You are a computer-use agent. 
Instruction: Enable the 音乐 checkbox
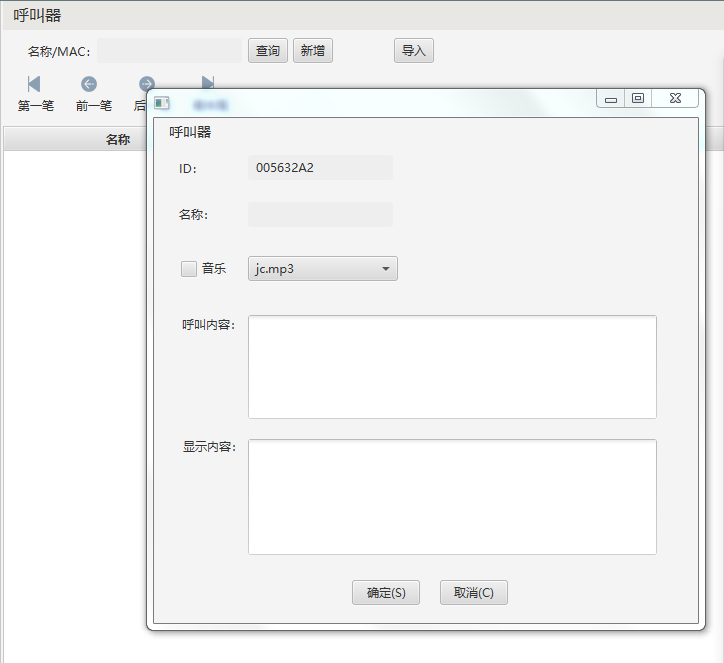[x=188, y=268]
